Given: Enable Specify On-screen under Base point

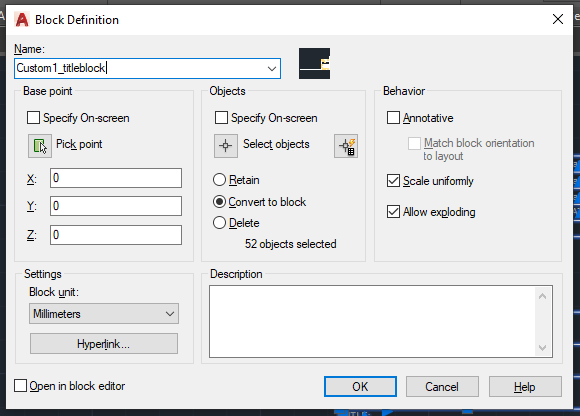Looking at the screenshot, I should 33,118.
